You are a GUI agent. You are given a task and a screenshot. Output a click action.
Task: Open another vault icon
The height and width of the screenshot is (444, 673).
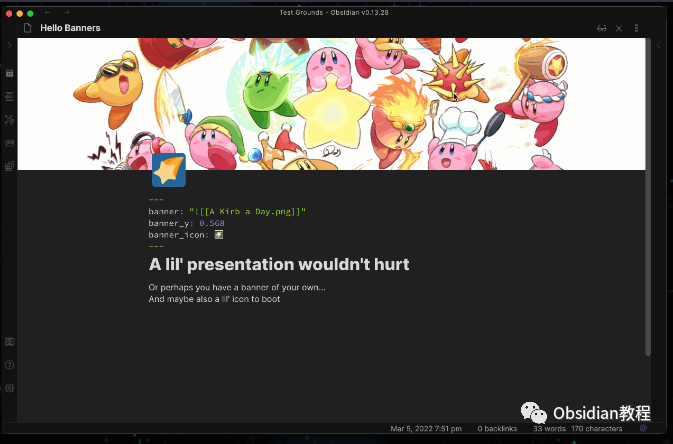pos(9,342)
